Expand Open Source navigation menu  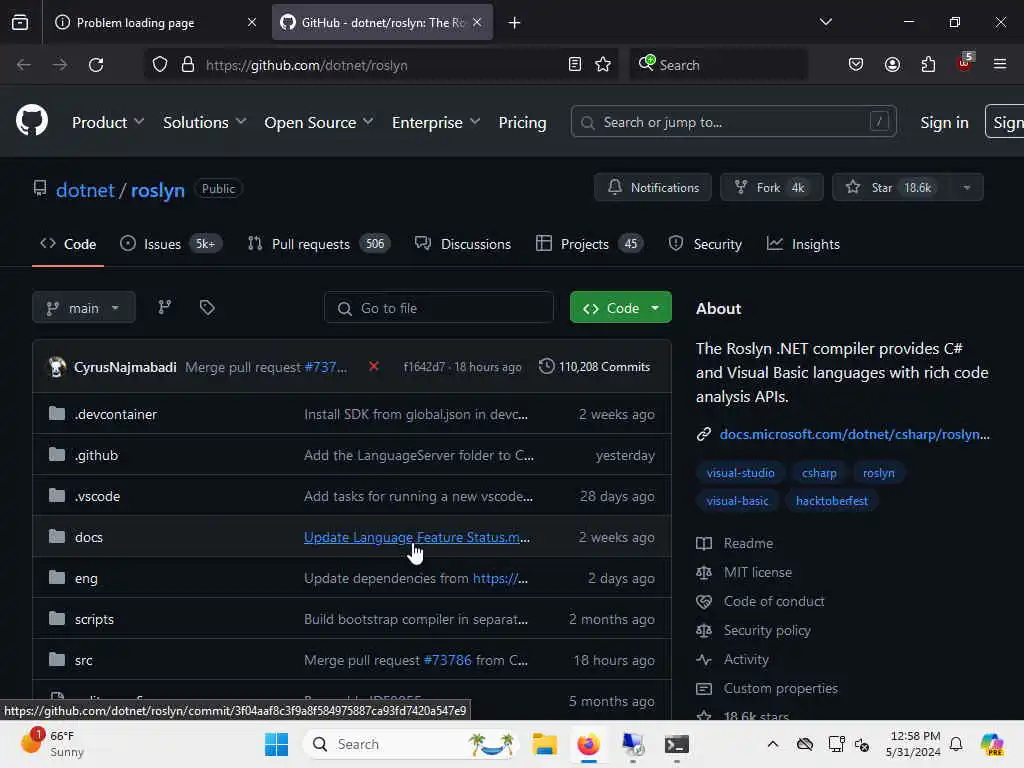pyautogui.click(x=319, y=122)
